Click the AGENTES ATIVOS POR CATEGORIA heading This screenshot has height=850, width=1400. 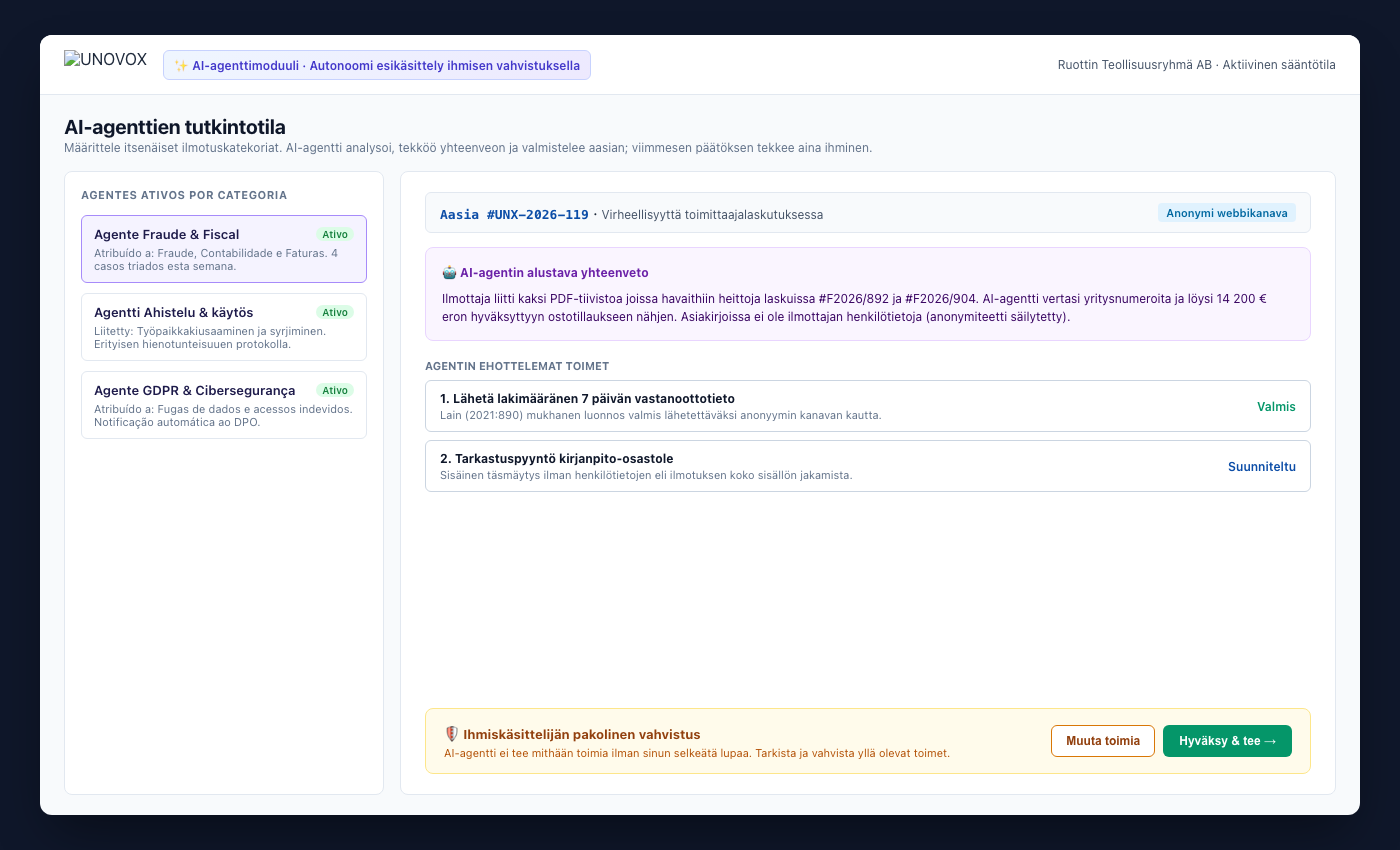point(184,195)
